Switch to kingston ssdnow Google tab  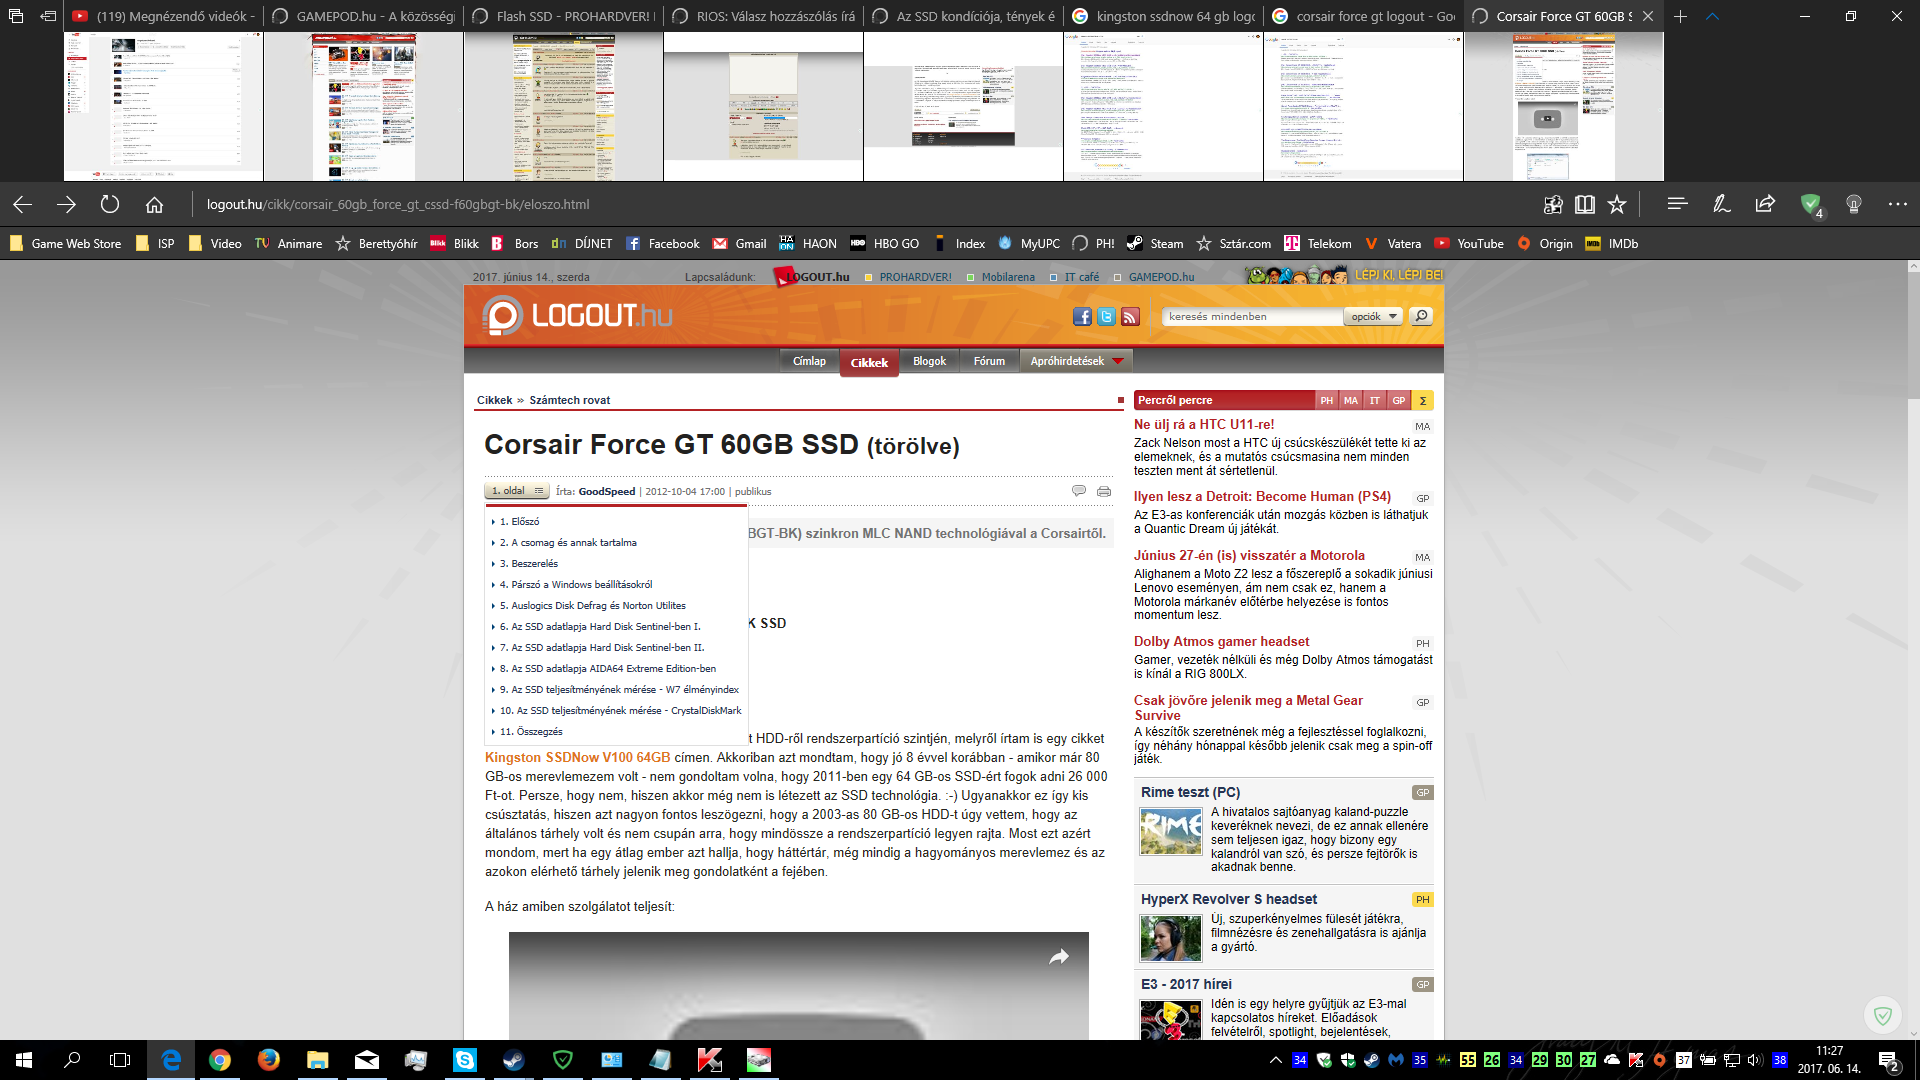point(1163,16)
